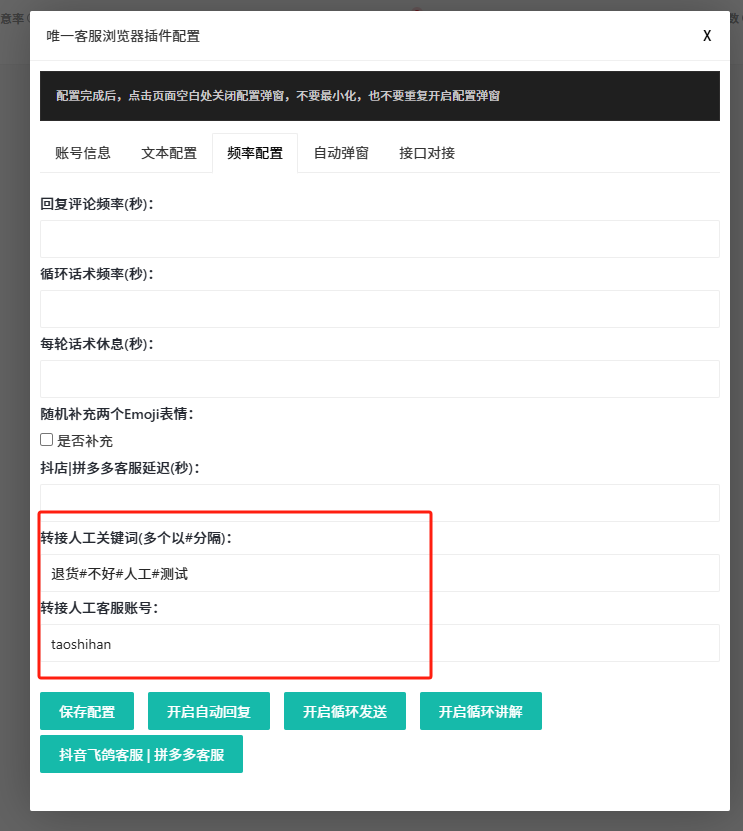The height and width of the screenshot is (831, 743).
Task: Edit the 转接人工客服账号 field containing taoshihan
Action: pos(379,643)
